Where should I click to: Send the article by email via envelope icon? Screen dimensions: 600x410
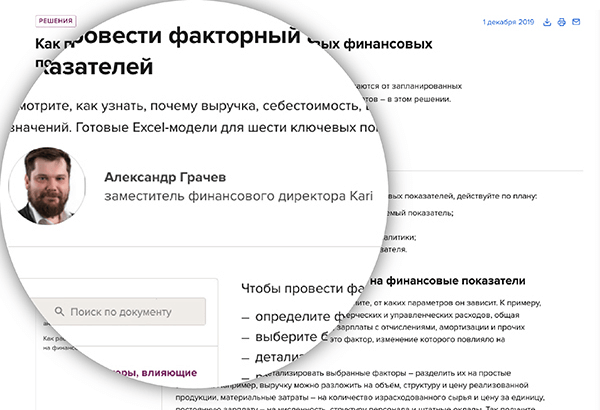[577, 22]
